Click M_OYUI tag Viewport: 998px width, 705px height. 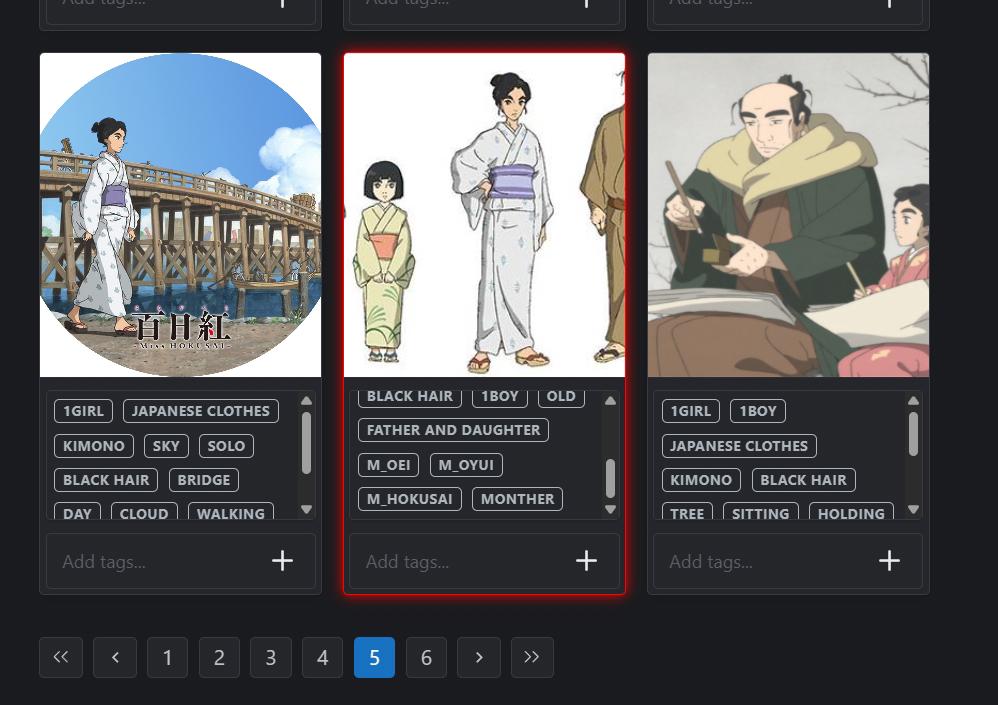(x=467, y=465)
